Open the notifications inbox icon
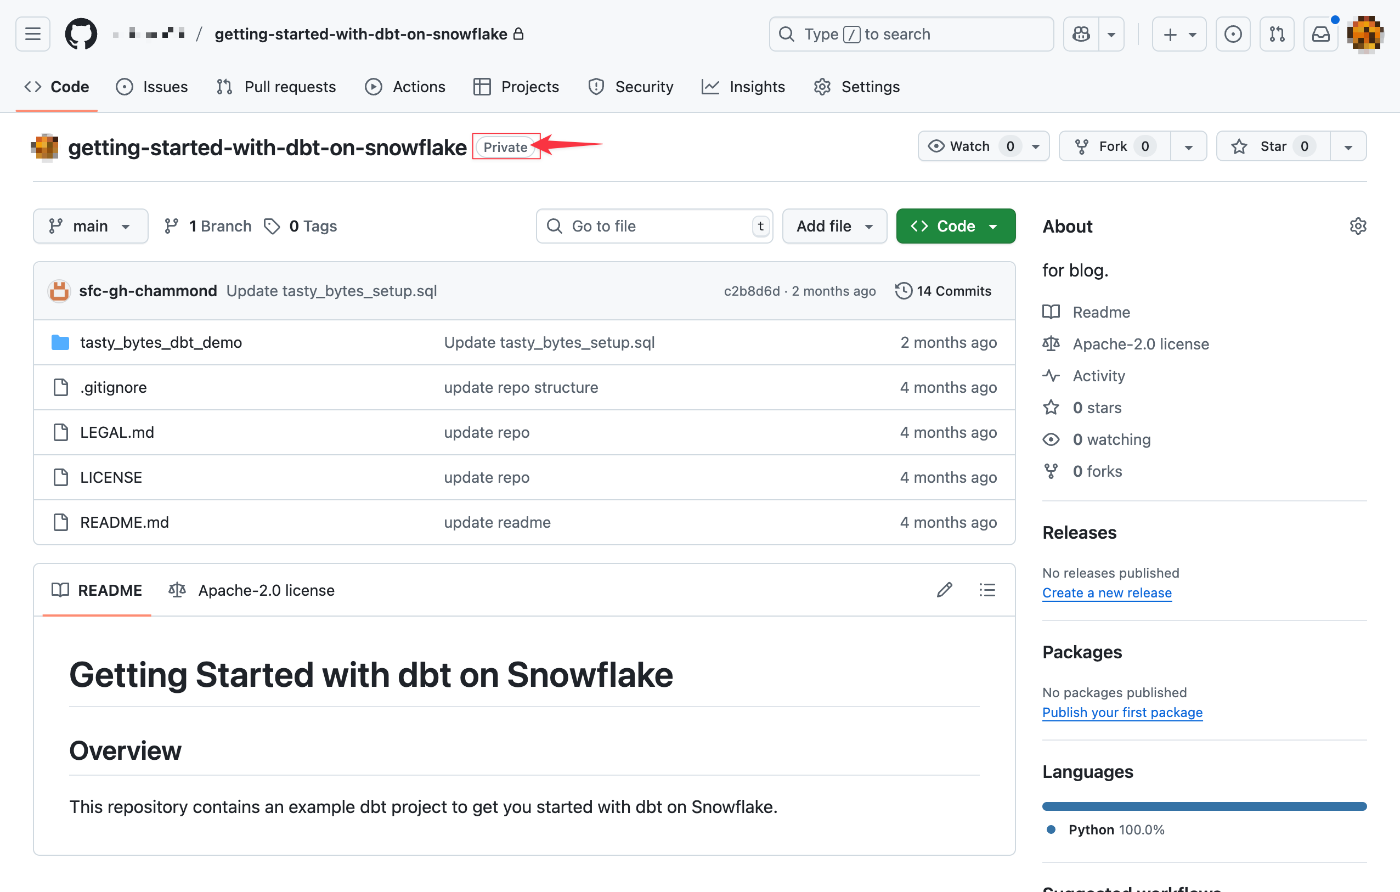Image resolution: width=1400 pixels, height=892 pixels. tap(1321, 34)
